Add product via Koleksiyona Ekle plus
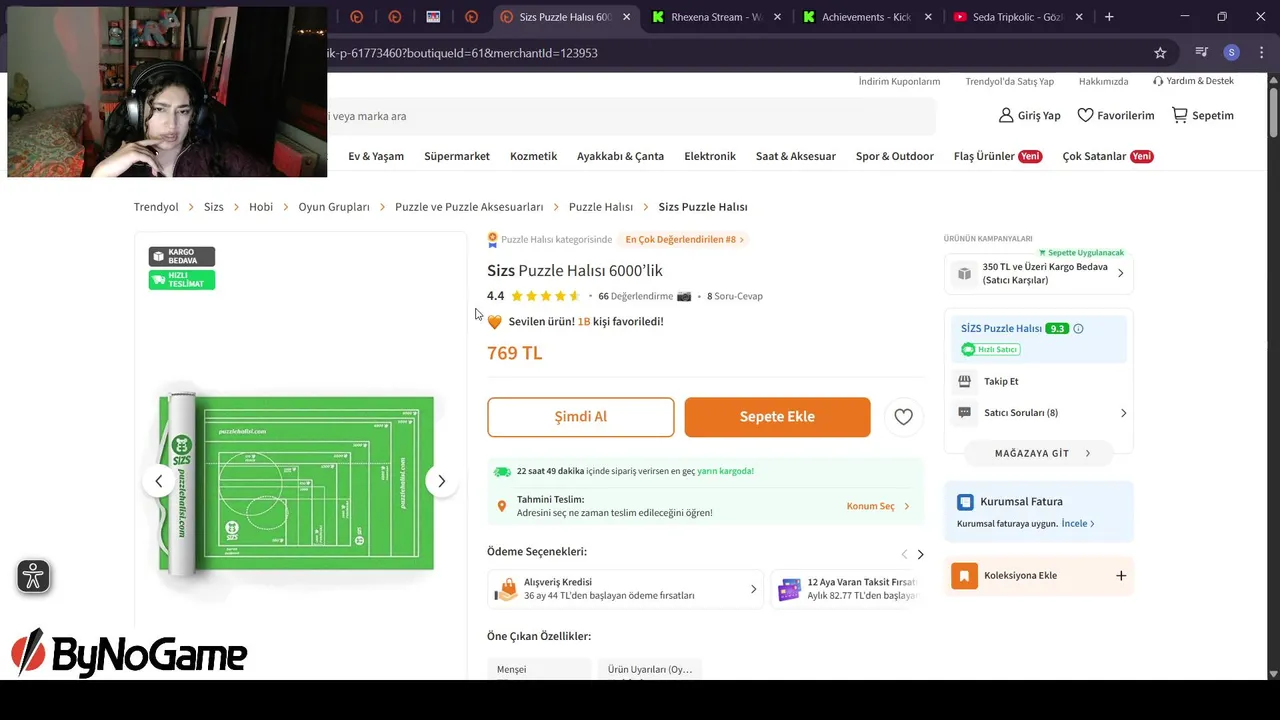1280x720 pixels. coord(1121,575)
